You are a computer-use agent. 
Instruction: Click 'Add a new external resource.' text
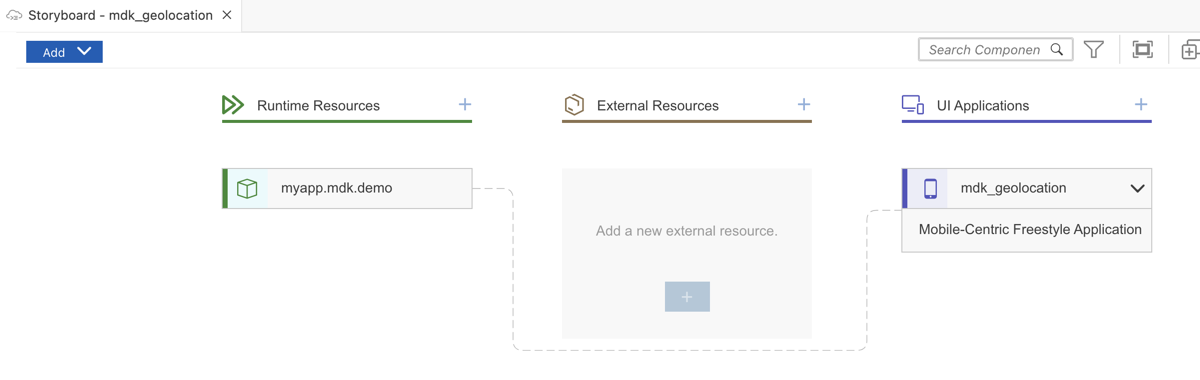pos(687,231)
